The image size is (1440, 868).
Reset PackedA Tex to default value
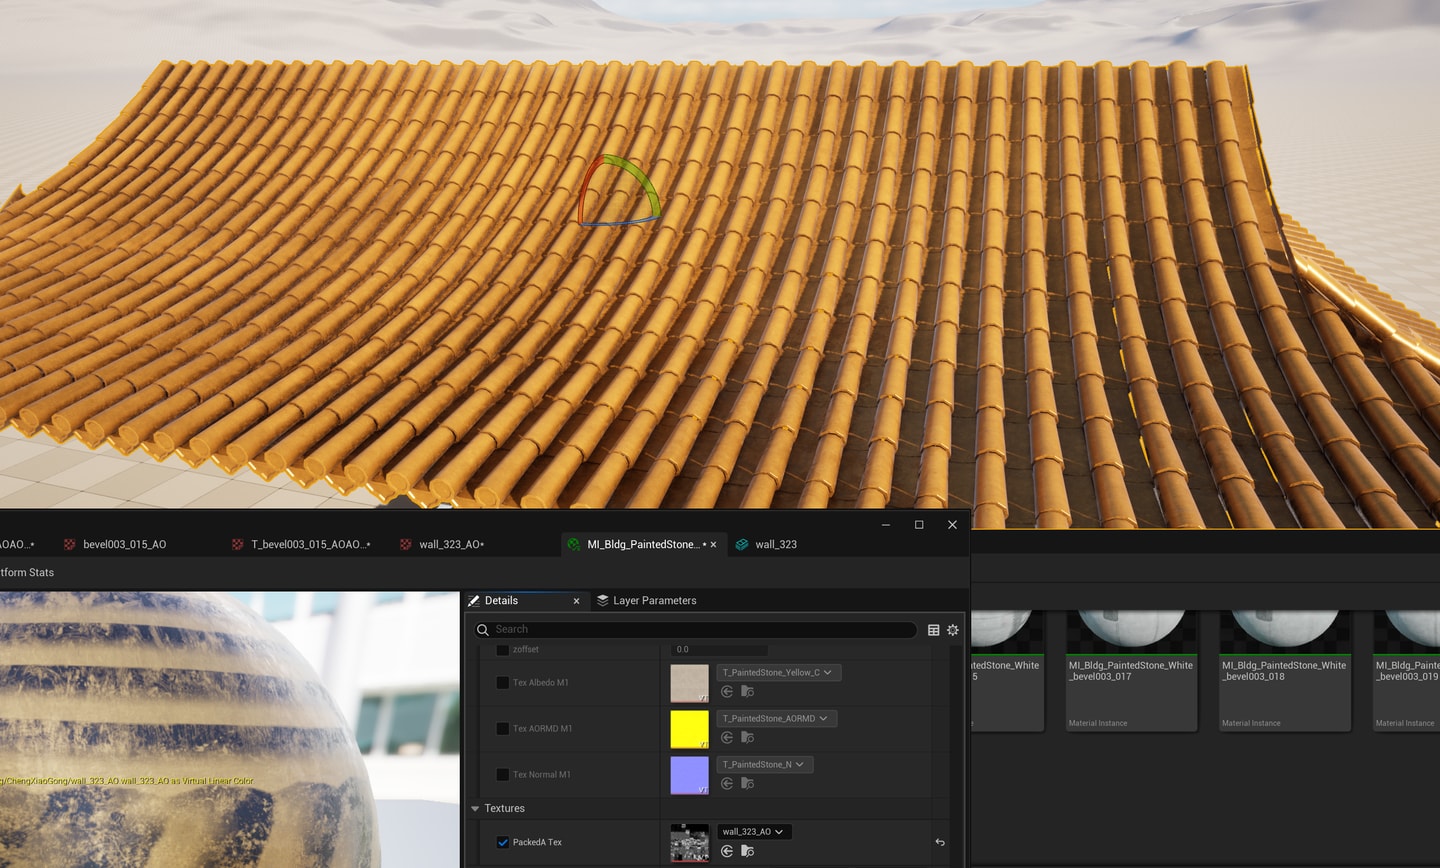tap(940, 842)
